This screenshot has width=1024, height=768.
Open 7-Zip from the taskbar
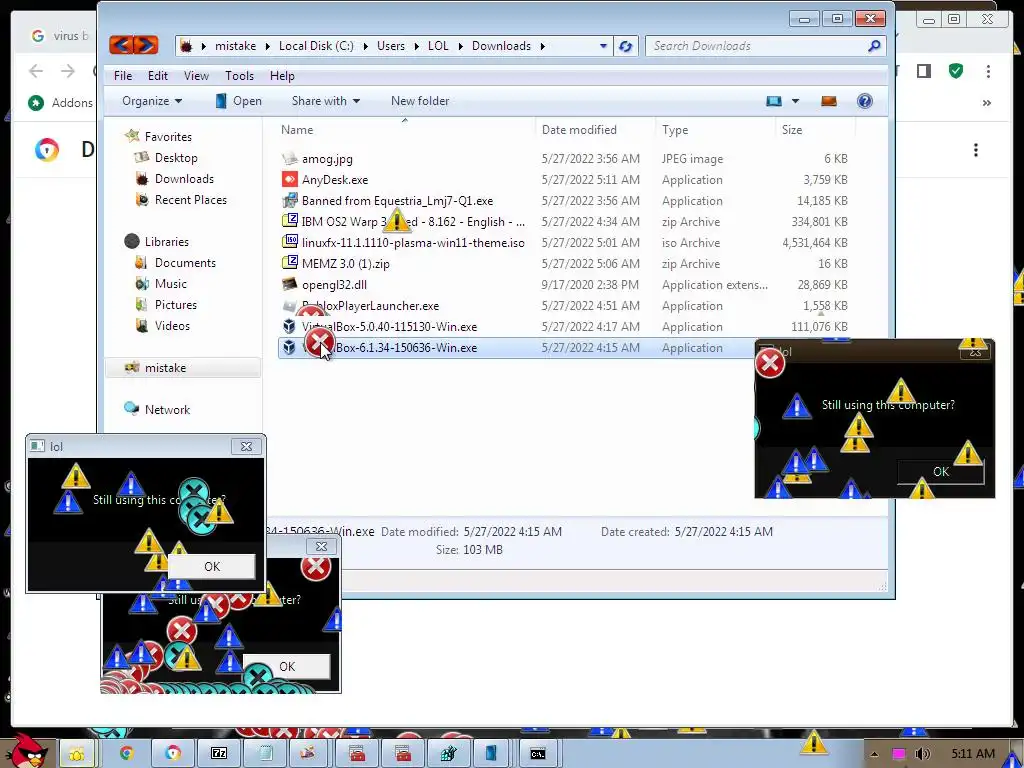tap(219, 754)
